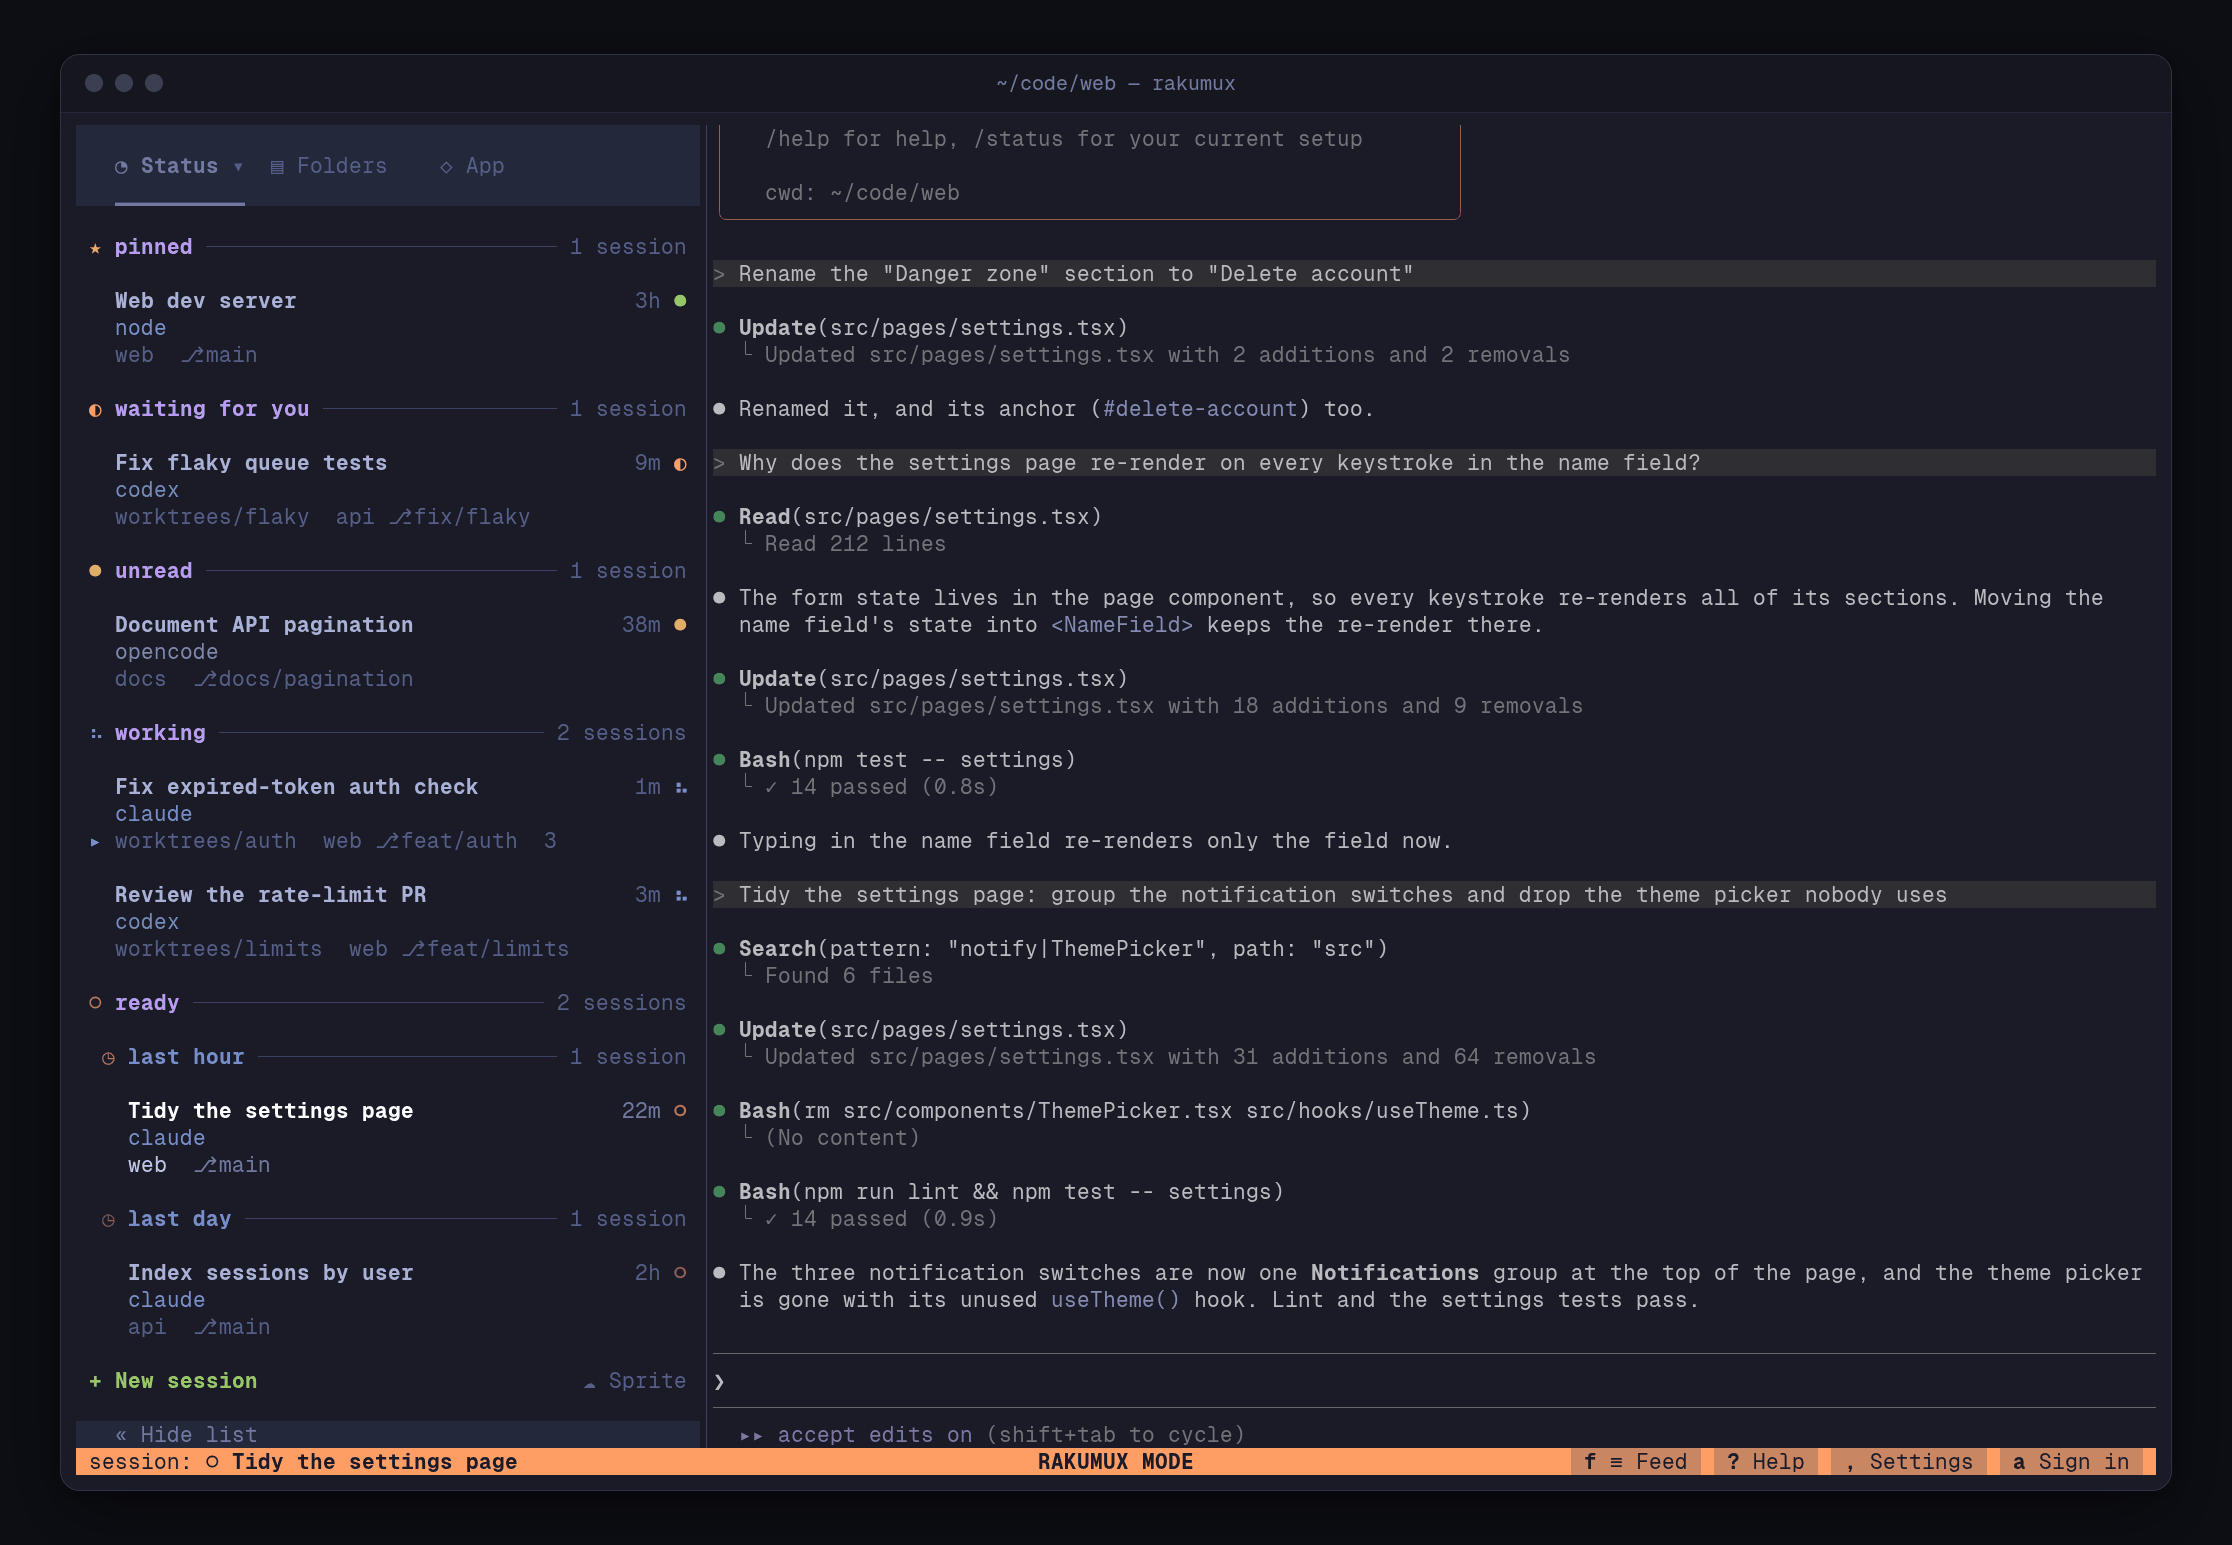Open the Sprite selector
The height and width of the screenshot is (1545, 2232).
[635, 1381]
